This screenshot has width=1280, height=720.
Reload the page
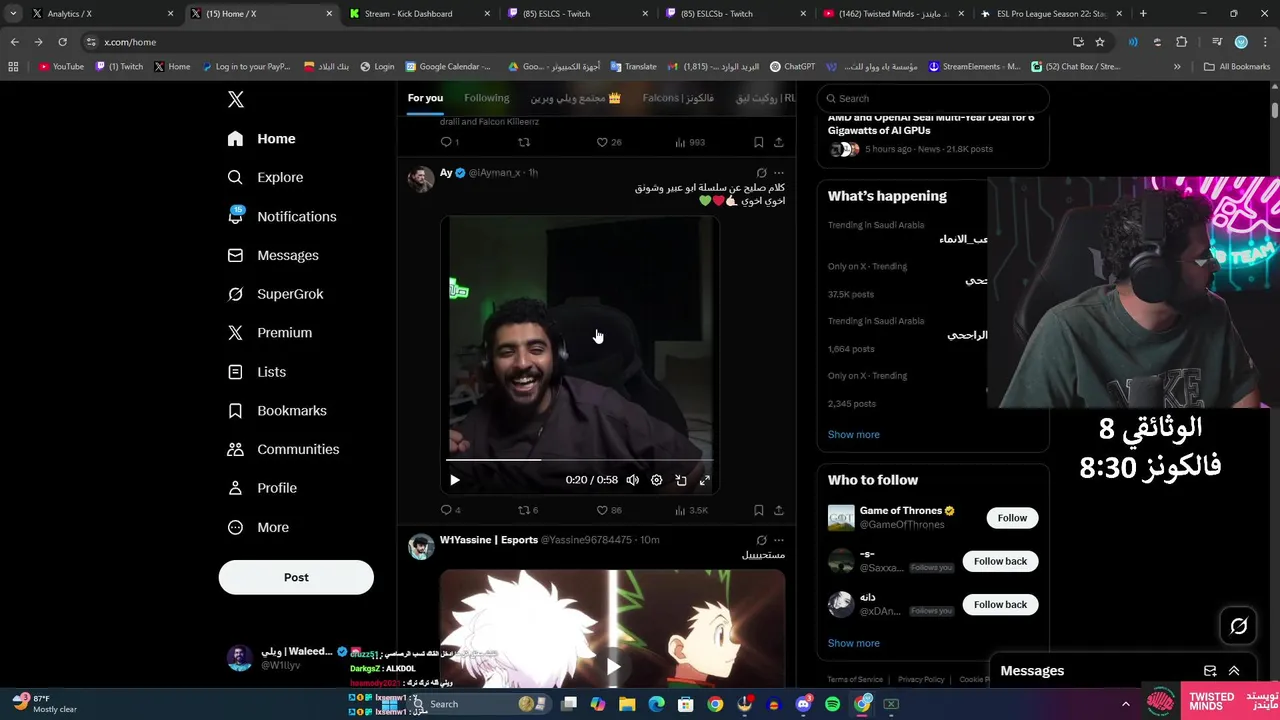pos(62,42)
